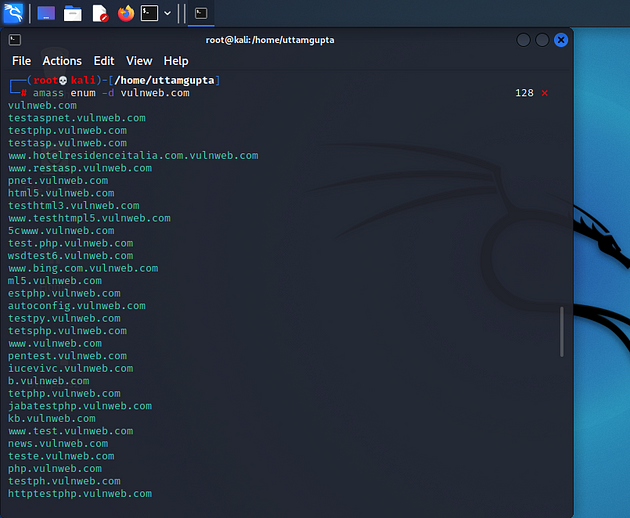Image resolution: width=630 pixels, height=518 pixels.
Task: Click 5cwww.vulnweb.com line
Action: click(61, 230)
